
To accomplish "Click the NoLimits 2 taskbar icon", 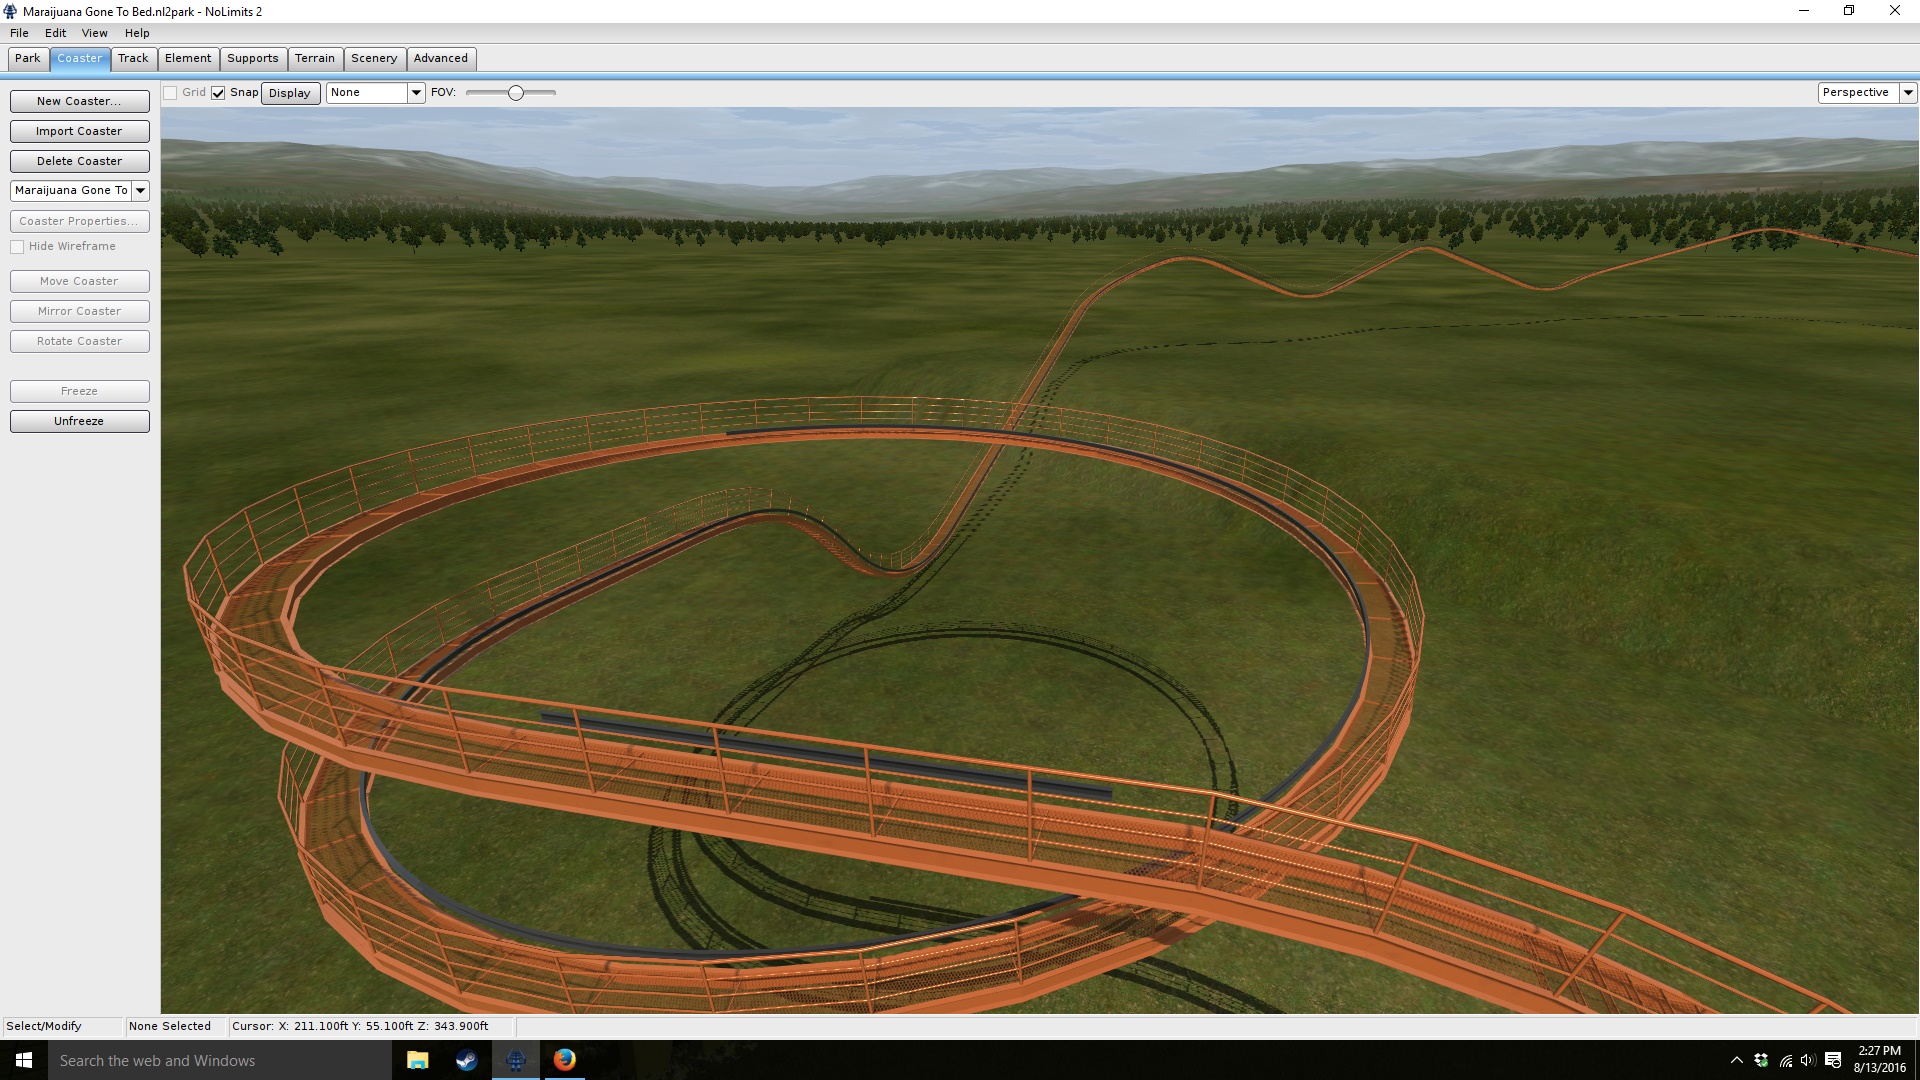I will [515, 1060].
